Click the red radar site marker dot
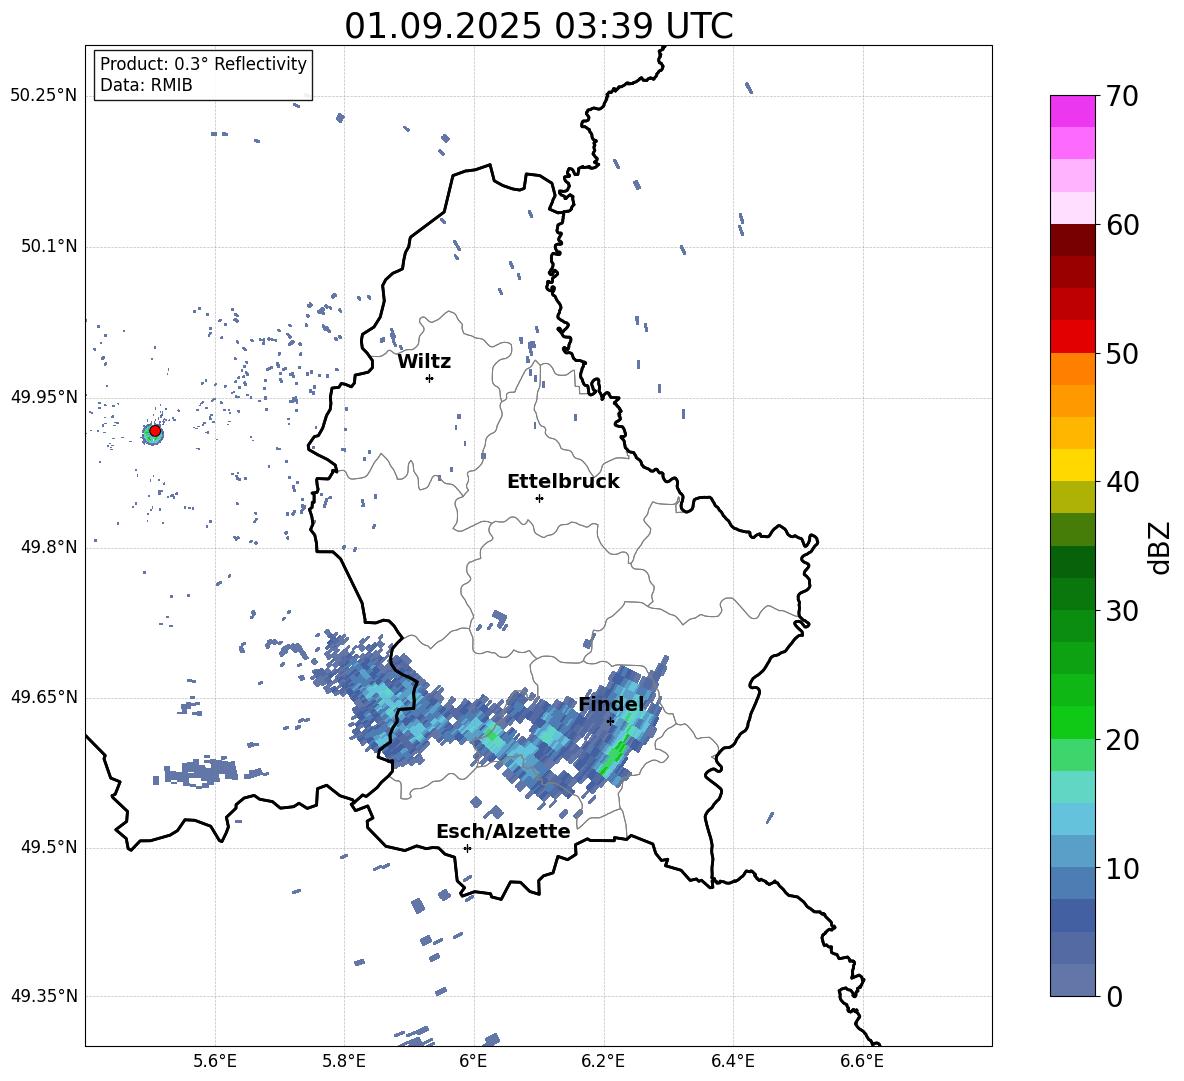The image size is (1184, 1081). click(155, 431)
